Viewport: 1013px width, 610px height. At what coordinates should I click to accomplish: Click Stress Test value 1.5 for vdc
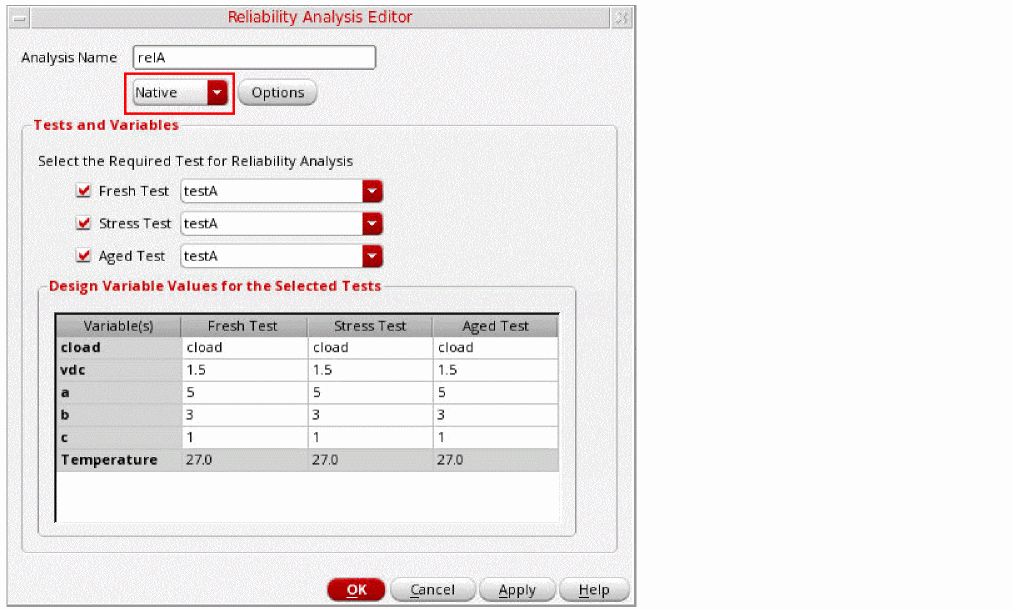[x=370, y=370]
